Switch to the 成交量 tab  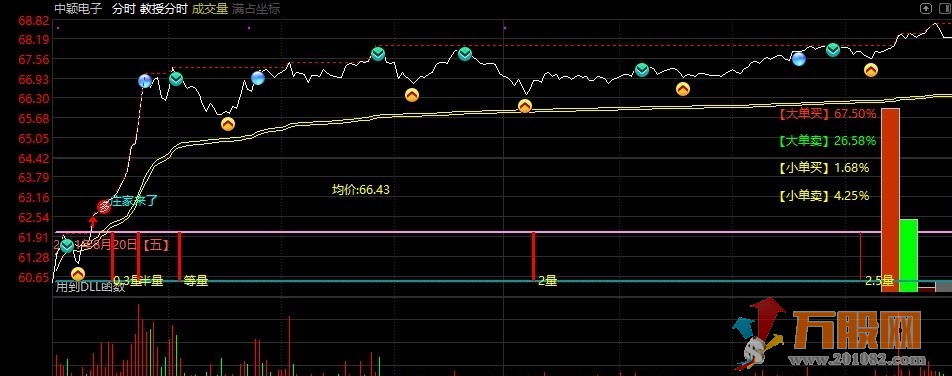point(209,9)
